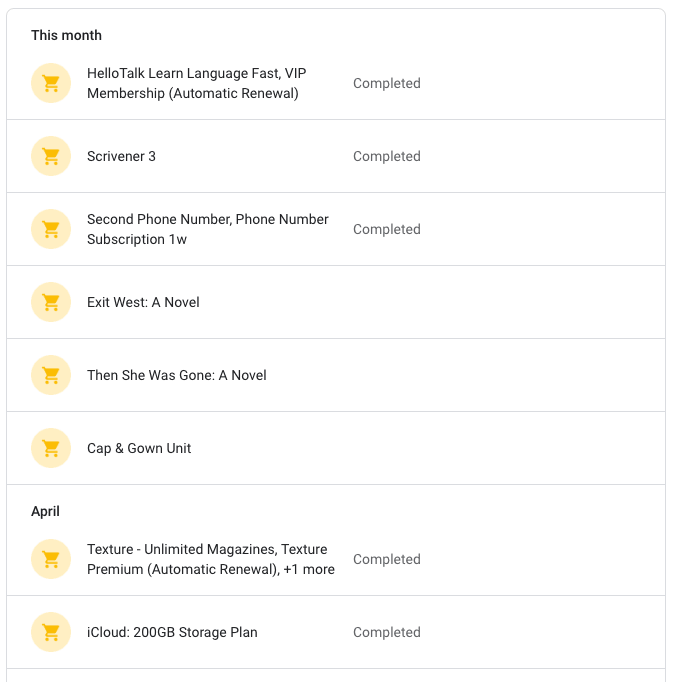This screenshot has width=674, height=682.
Task: Click the cart icon beside Exit West
Action: click(51, 302)
